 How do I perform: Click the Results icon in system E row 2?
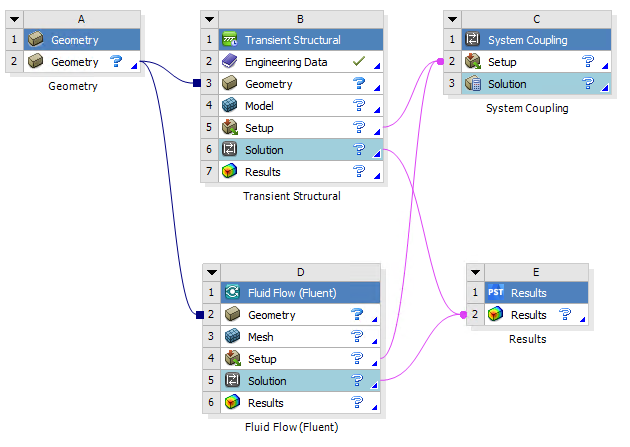click(x=496, y=314)
